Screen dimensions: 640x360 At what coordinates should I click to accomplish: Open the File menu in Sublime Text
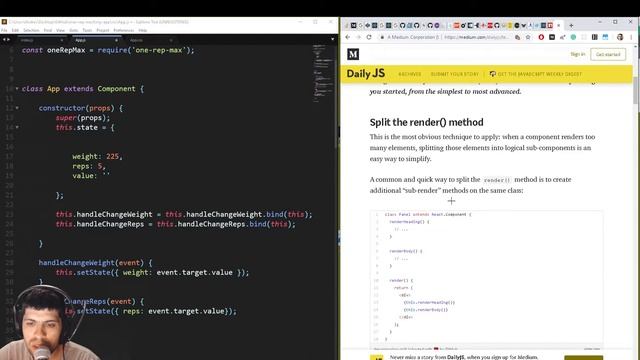click(x=4, y=30)
